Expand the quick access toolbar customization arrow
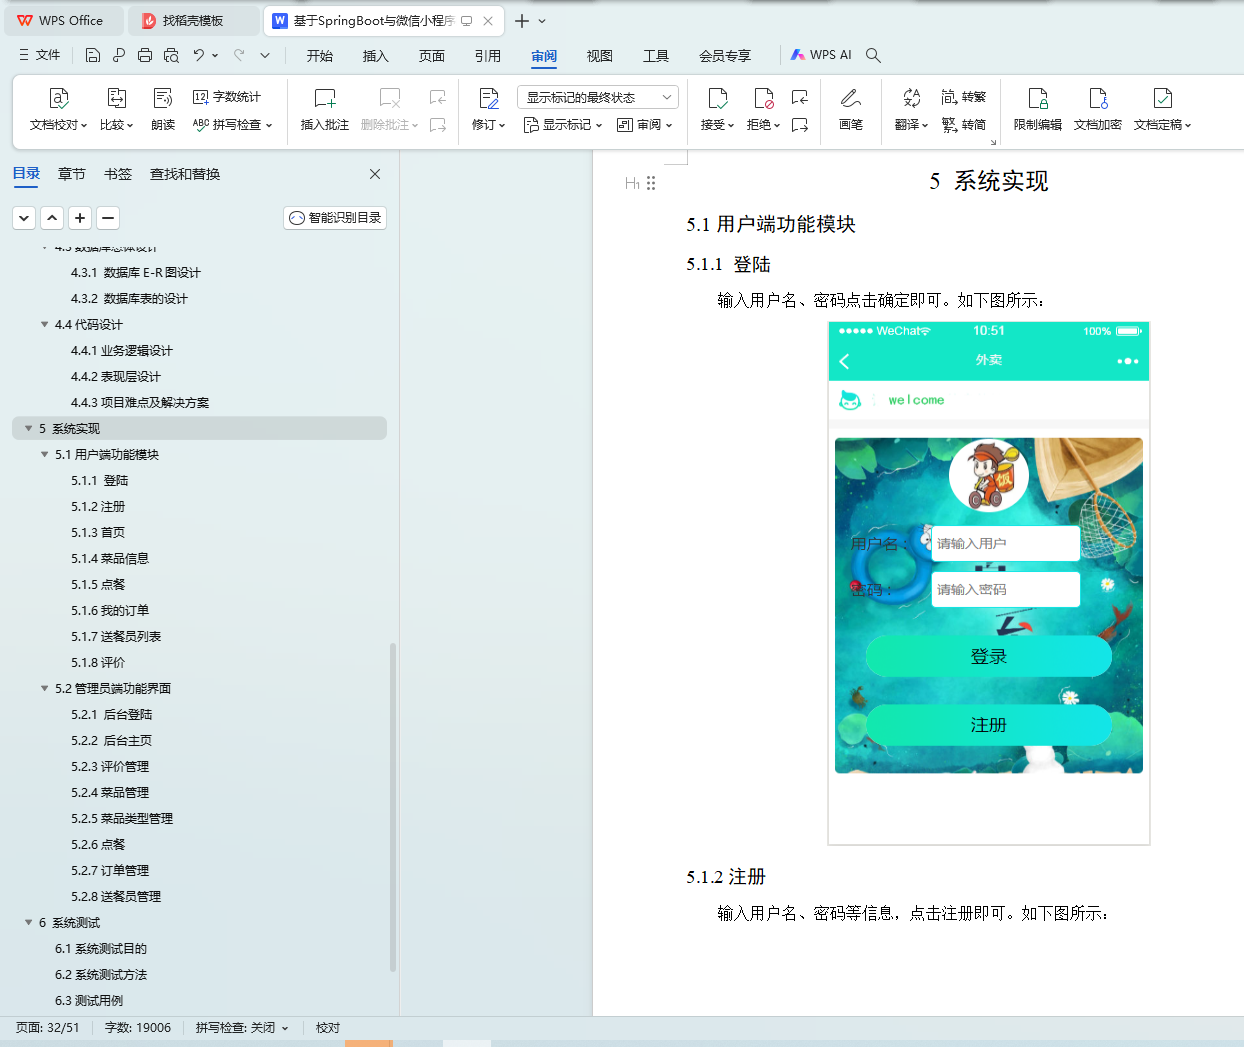Screen dimensions: 1244x1047 pyautogui.click(x=265, y=55)
